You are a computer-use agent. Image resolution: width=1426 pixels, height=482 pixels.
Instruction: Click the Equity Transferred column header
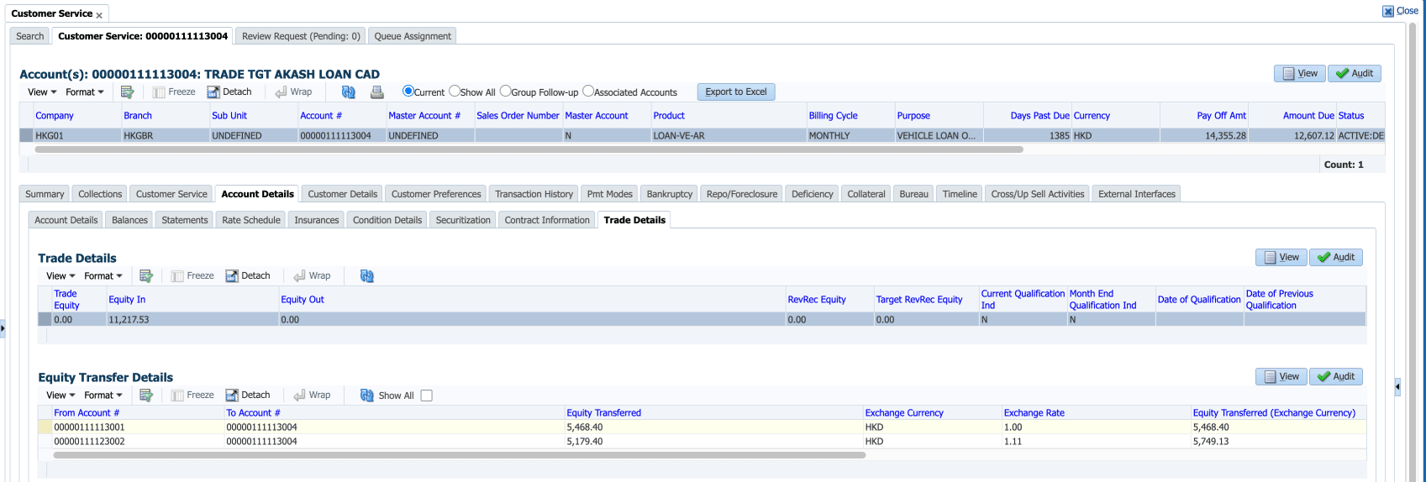point(604,413)
